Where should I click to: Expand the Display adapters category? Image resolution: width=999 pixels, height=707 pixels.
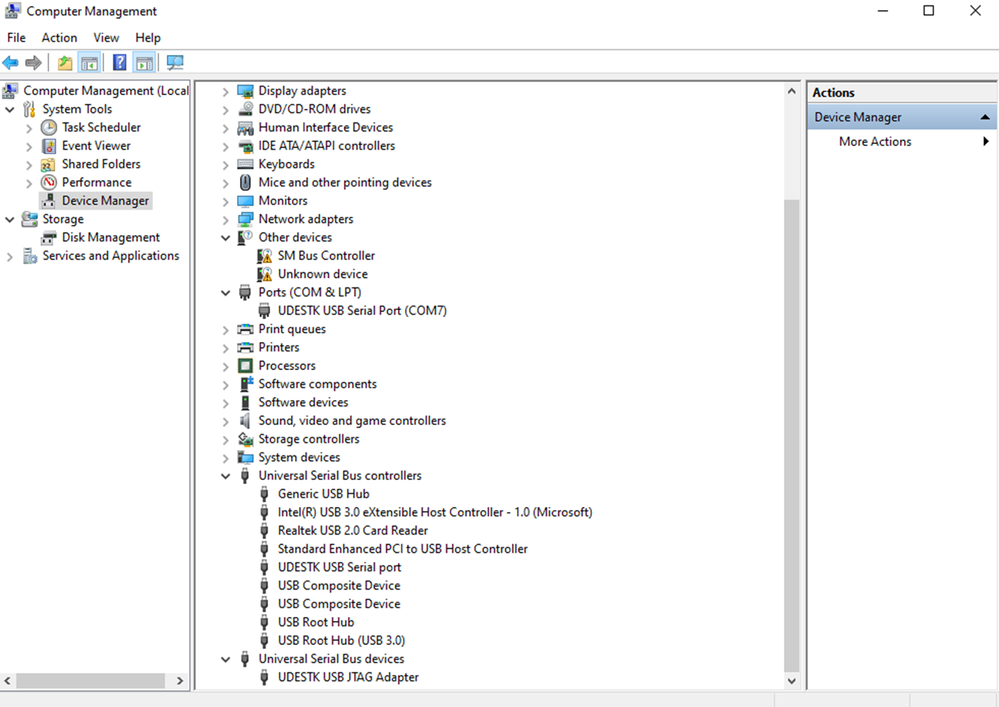[226, 92]
